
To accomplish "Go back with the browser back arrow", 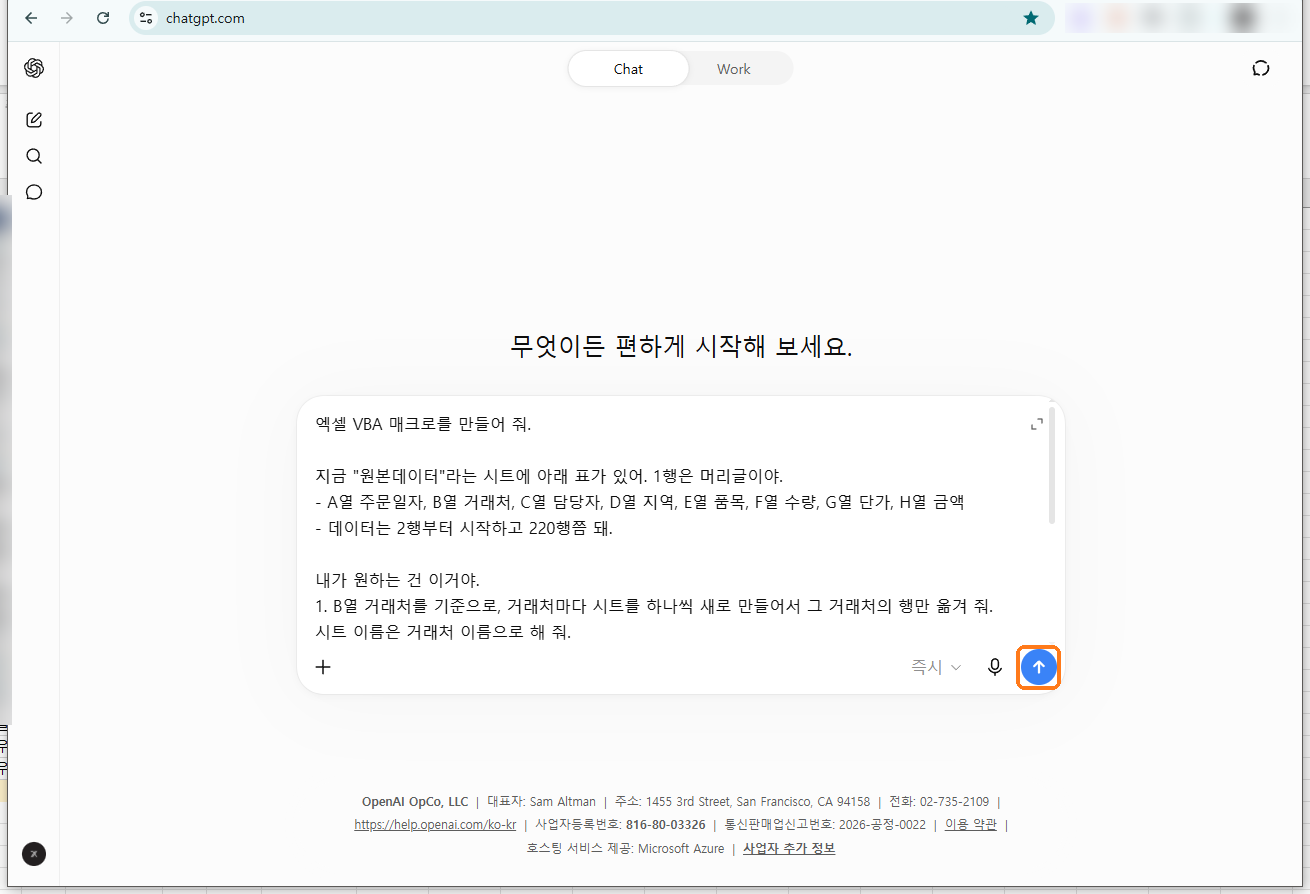I will [31, 18].
